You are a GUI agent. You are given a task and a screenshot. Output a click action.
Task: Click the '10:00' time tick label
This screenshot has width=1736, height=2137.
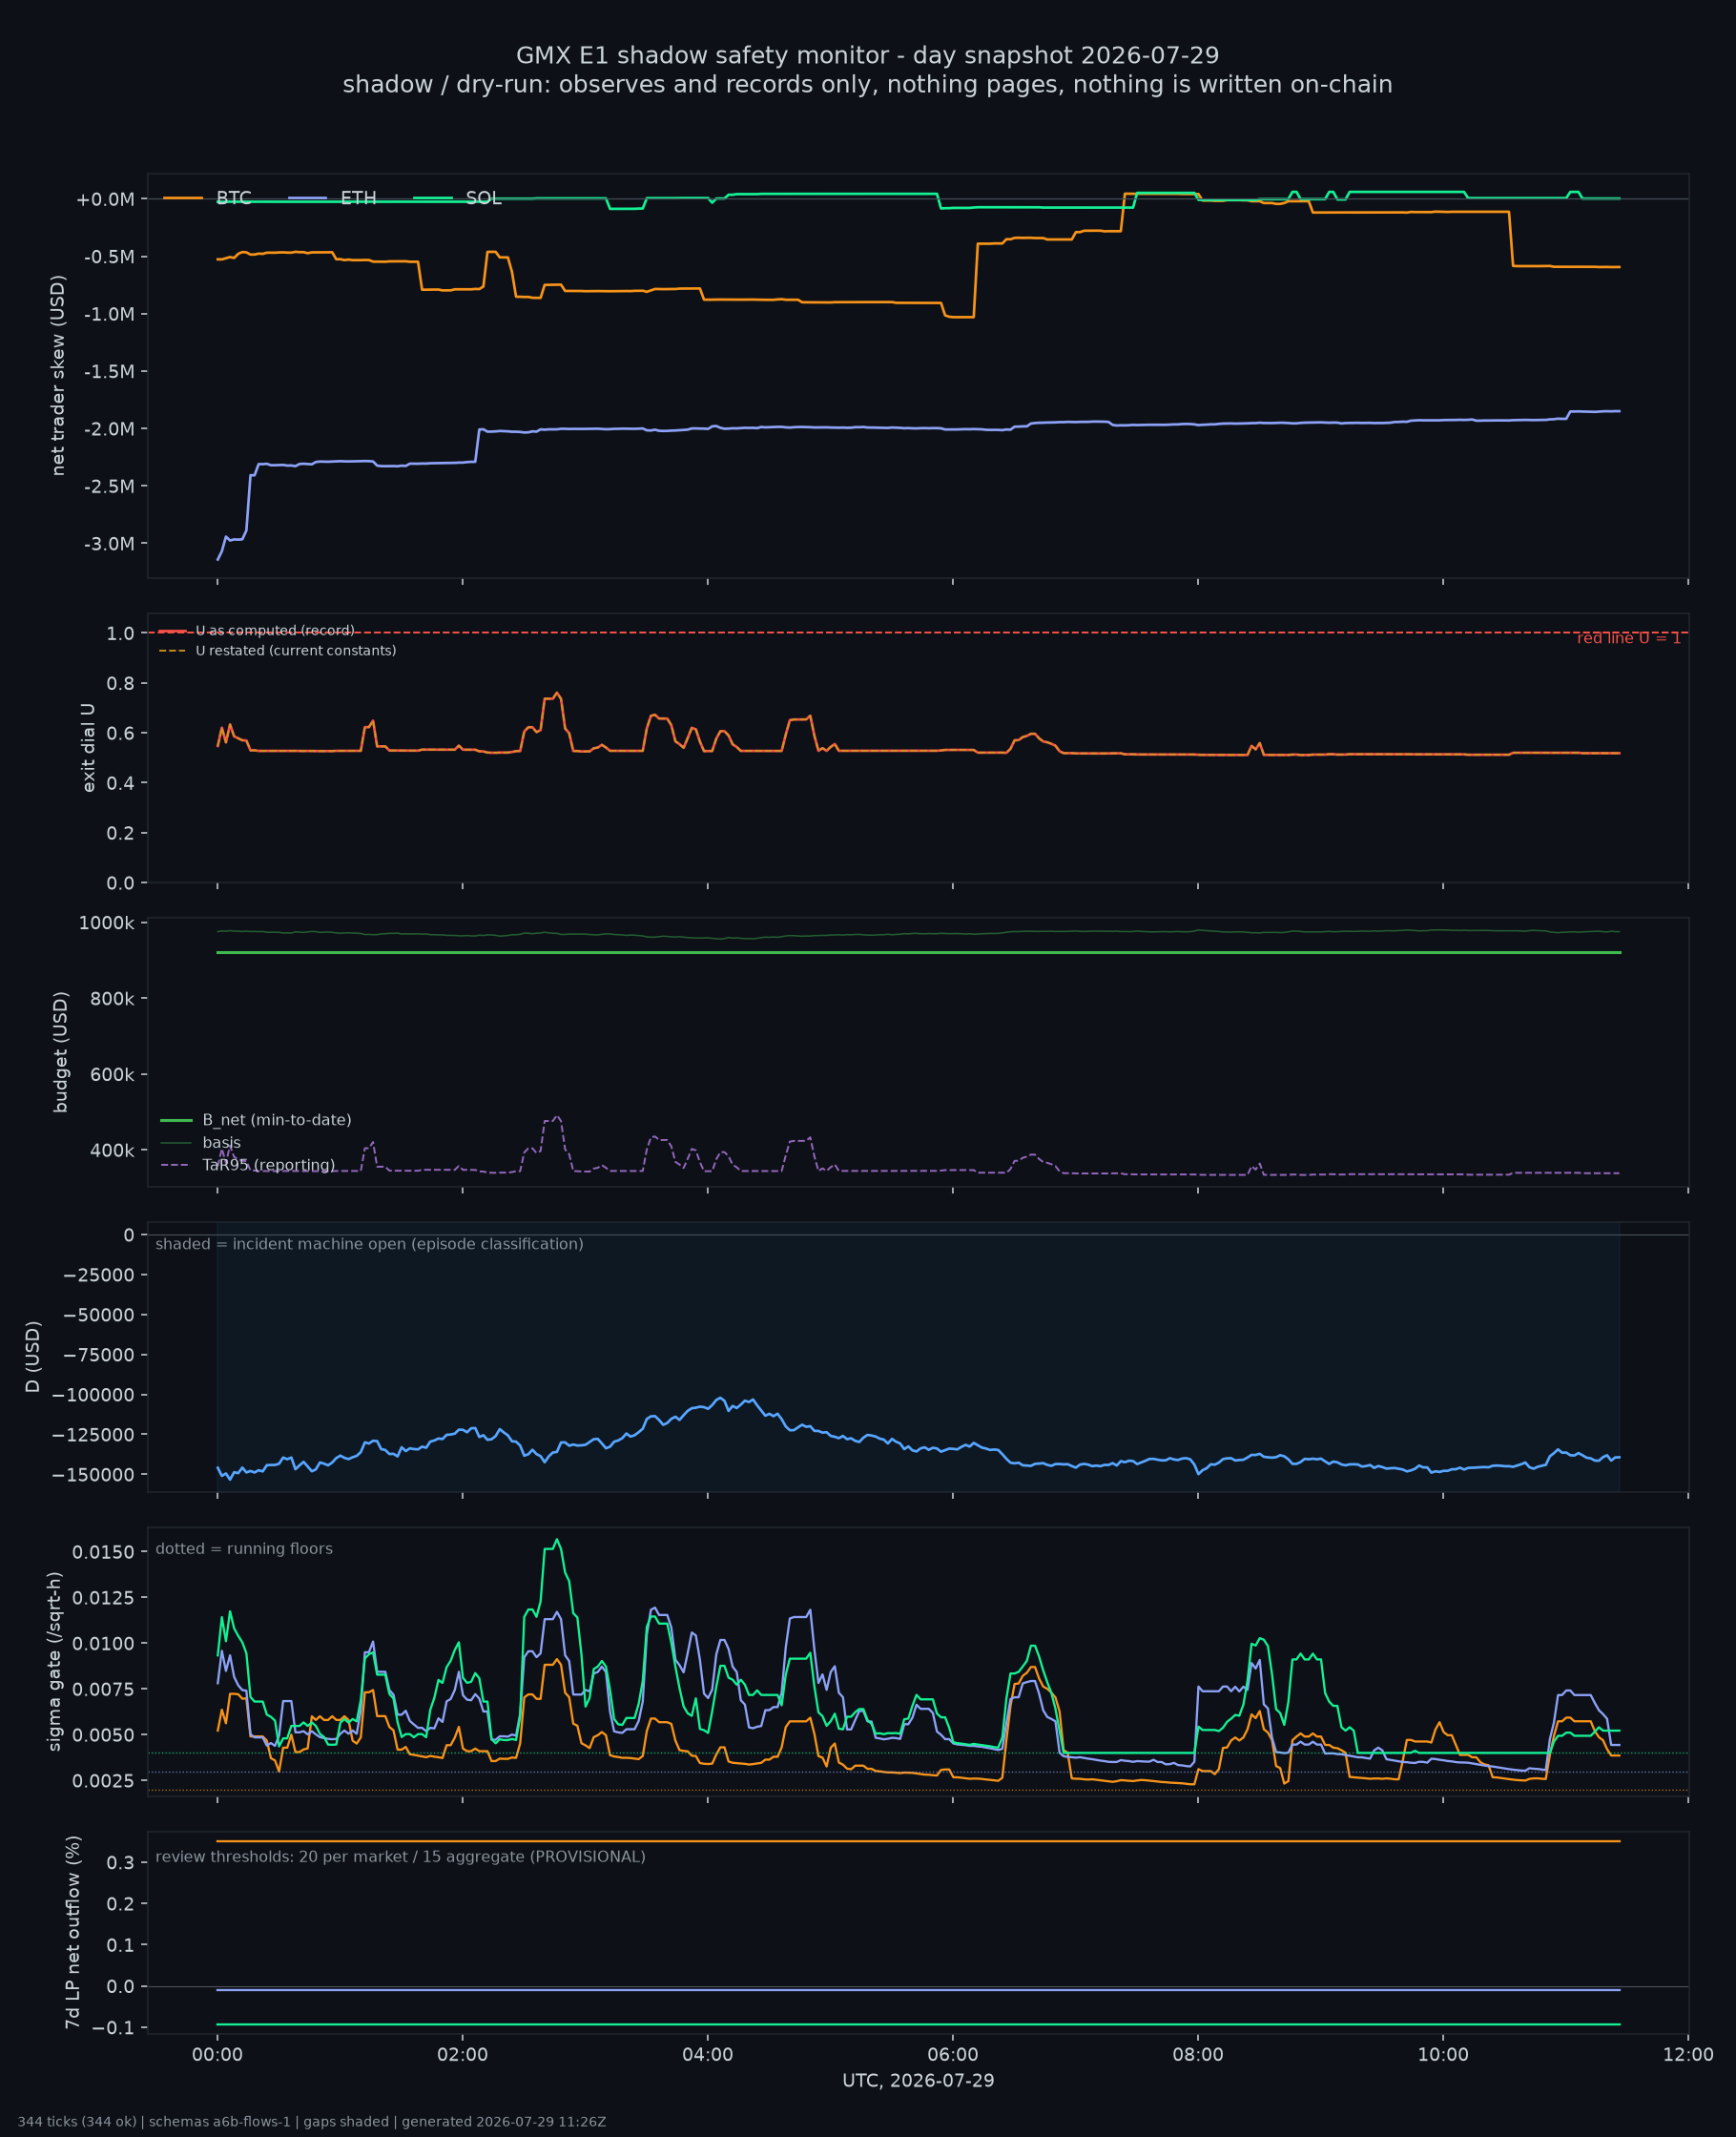coord(1443,2056)
